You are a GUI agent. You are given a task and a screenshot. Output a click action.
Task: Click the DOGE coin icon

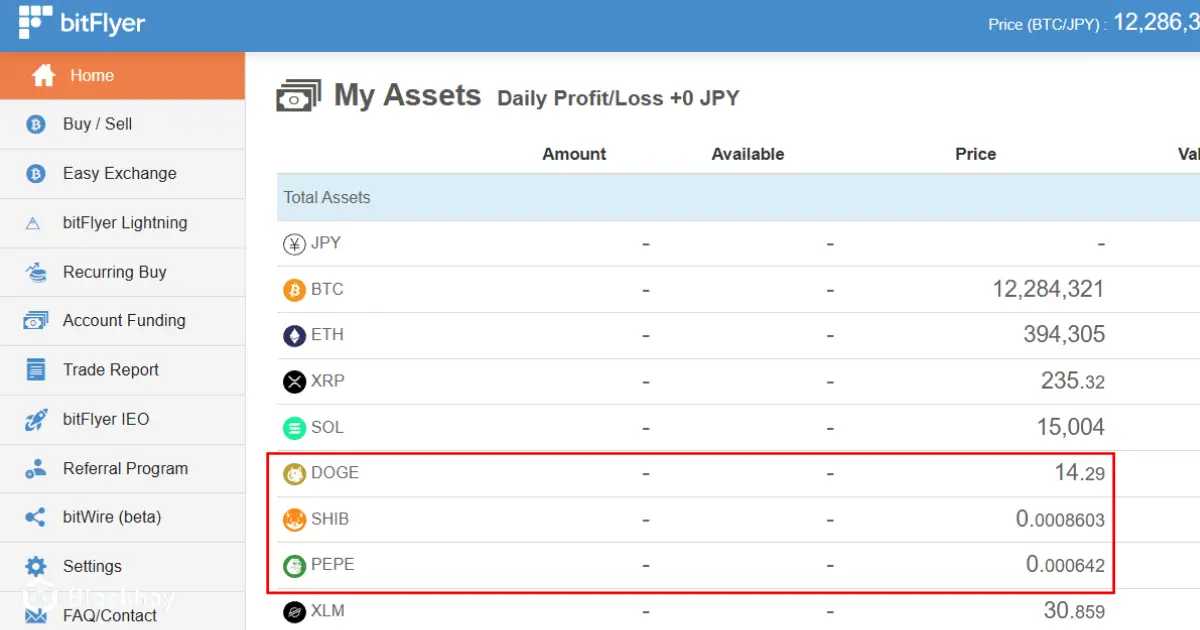[294, 474]
